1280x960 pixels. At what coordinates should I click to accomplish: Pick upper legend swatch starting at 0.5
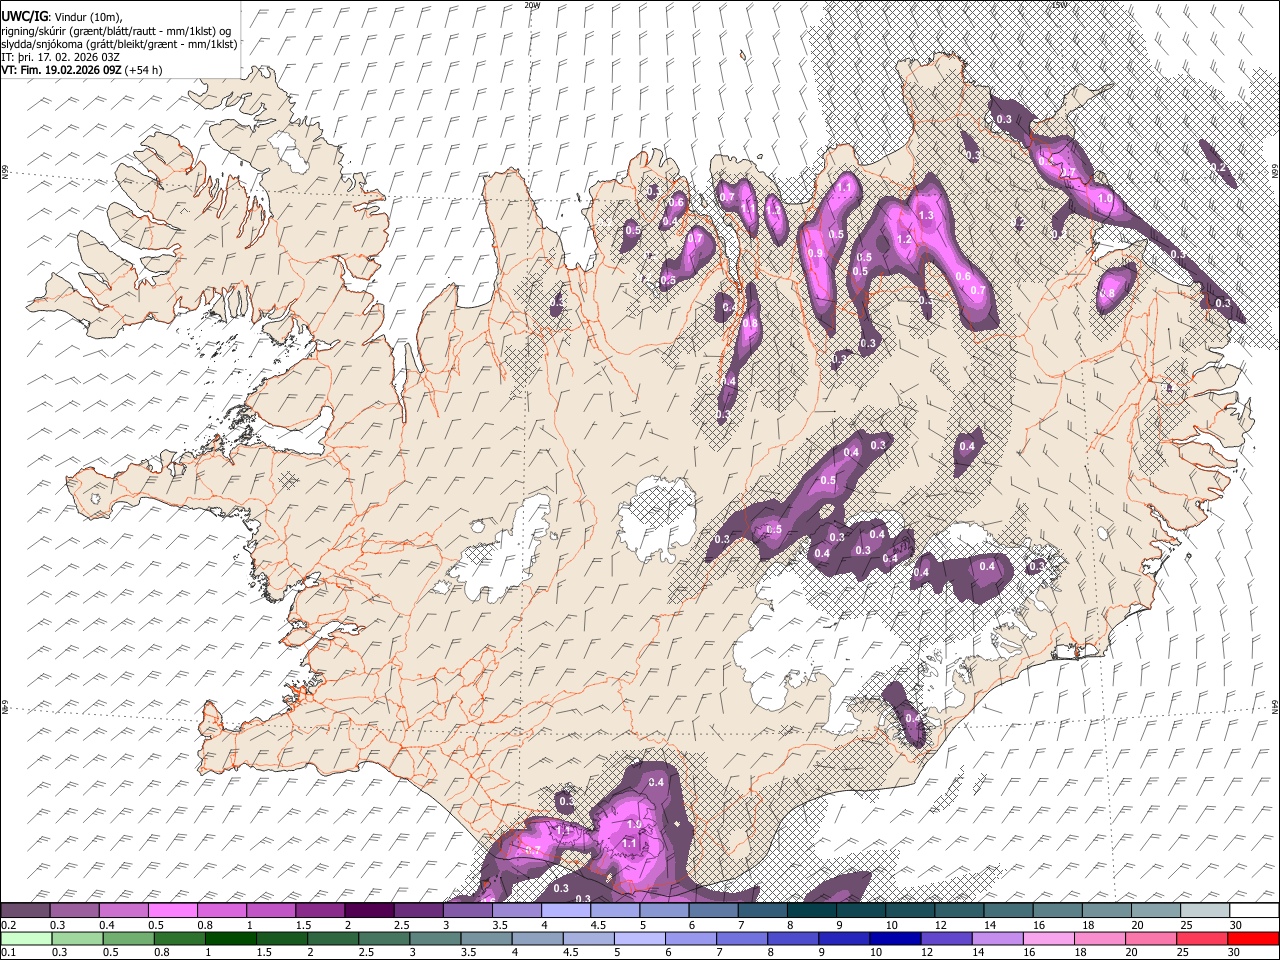tap(172, 911)
